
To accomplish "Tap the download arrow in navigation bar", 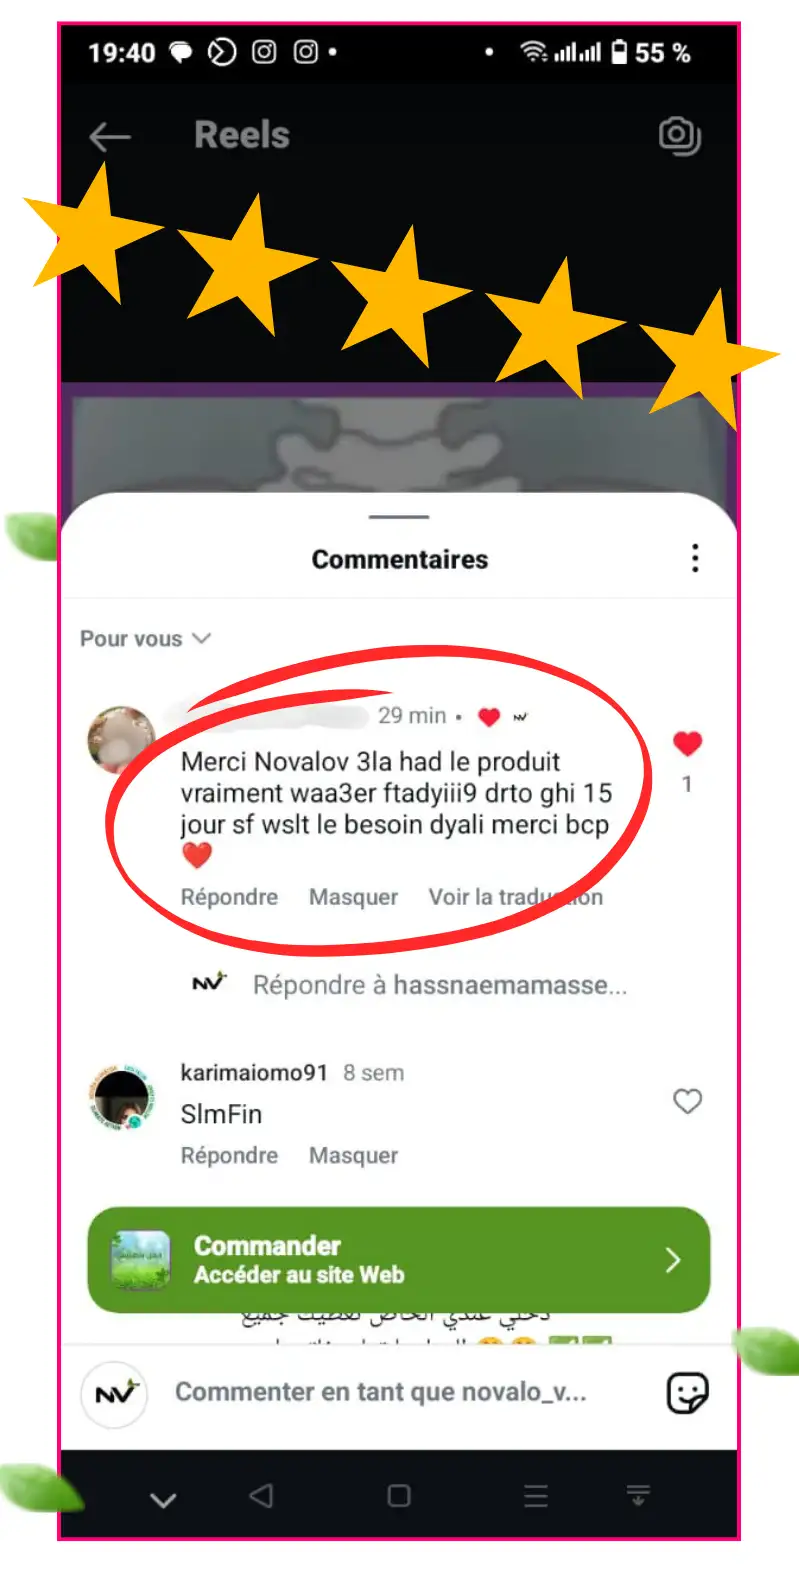I will point(638,1496).
